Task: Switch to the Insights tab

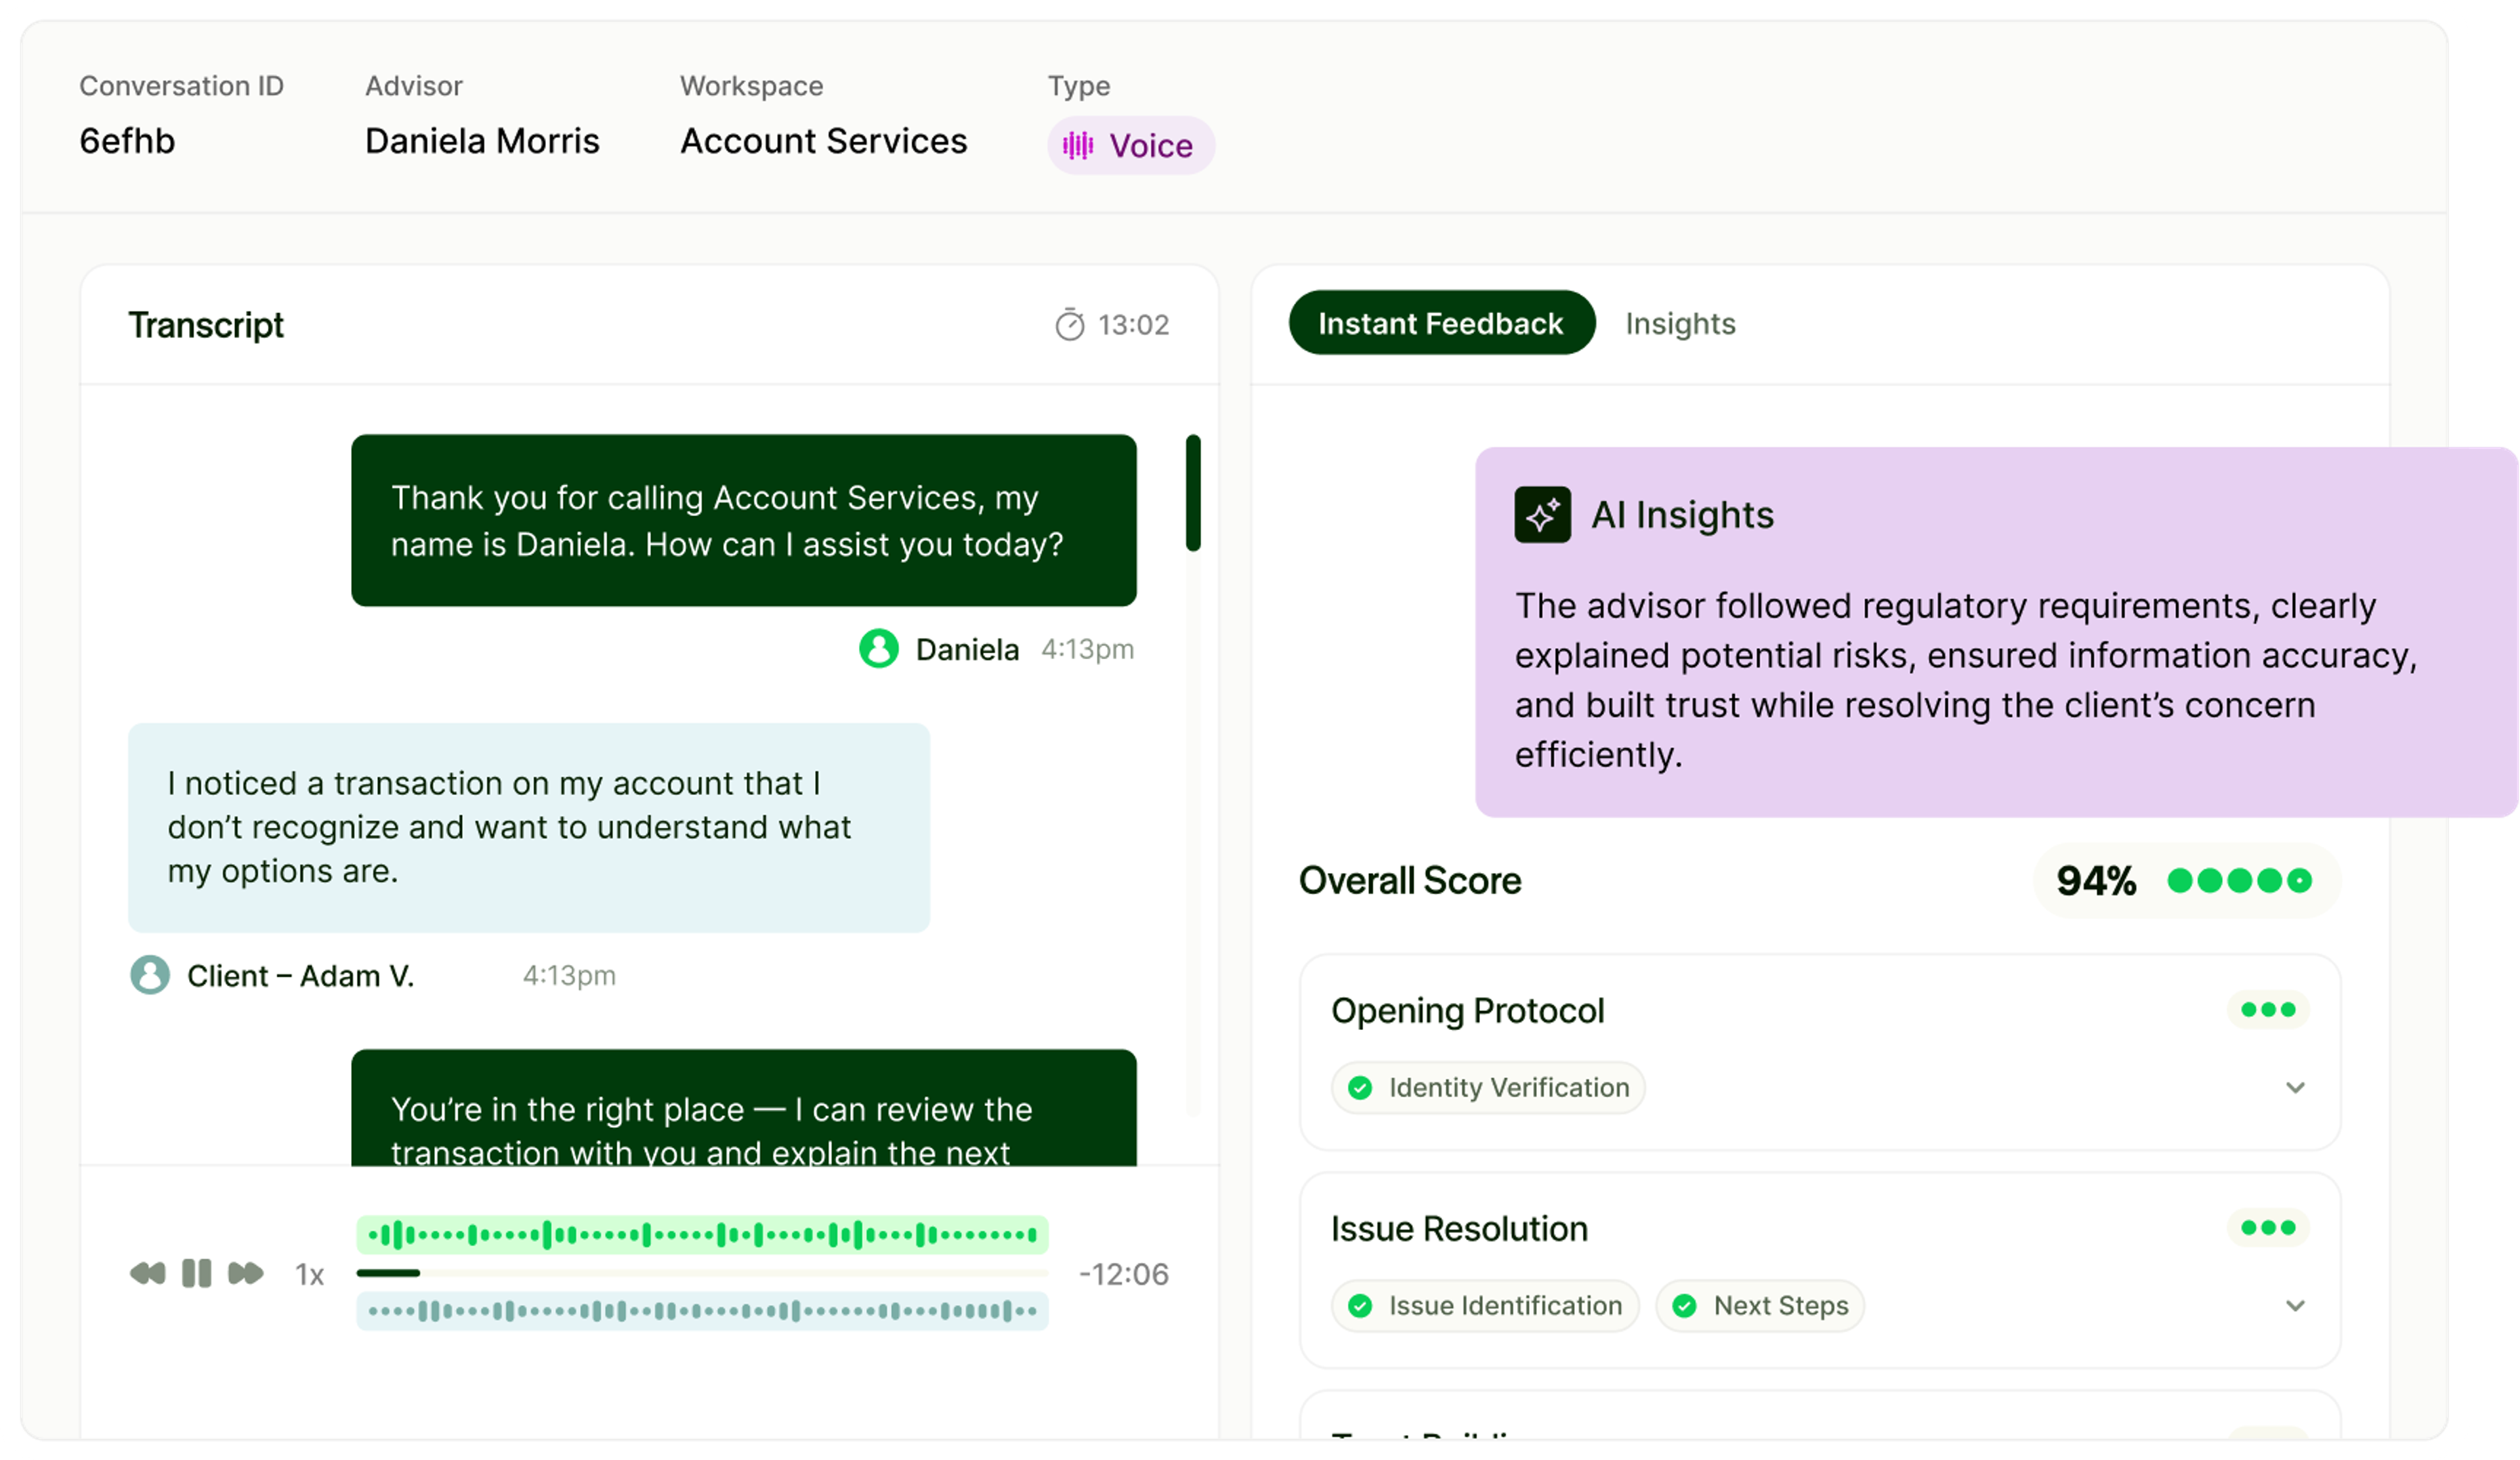Action: [x=1680, y=324]
